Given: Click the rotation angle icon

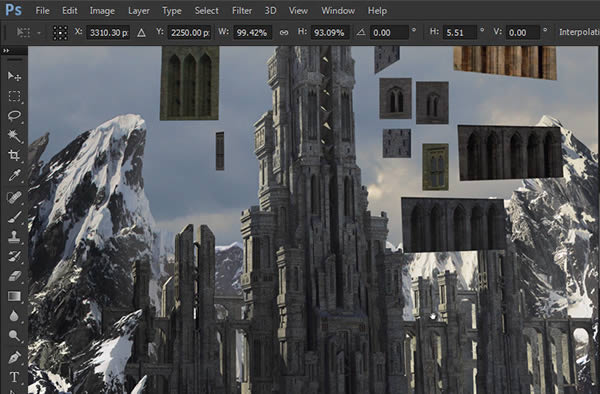Looking at the screenshot, I should click(x=361, y=33).
